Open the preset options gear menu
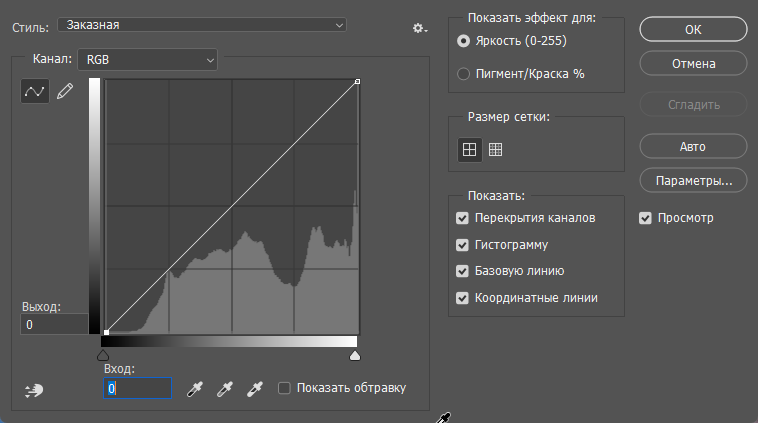The width and height of the screenshot is (758, 423). click(x=419, y=29)
